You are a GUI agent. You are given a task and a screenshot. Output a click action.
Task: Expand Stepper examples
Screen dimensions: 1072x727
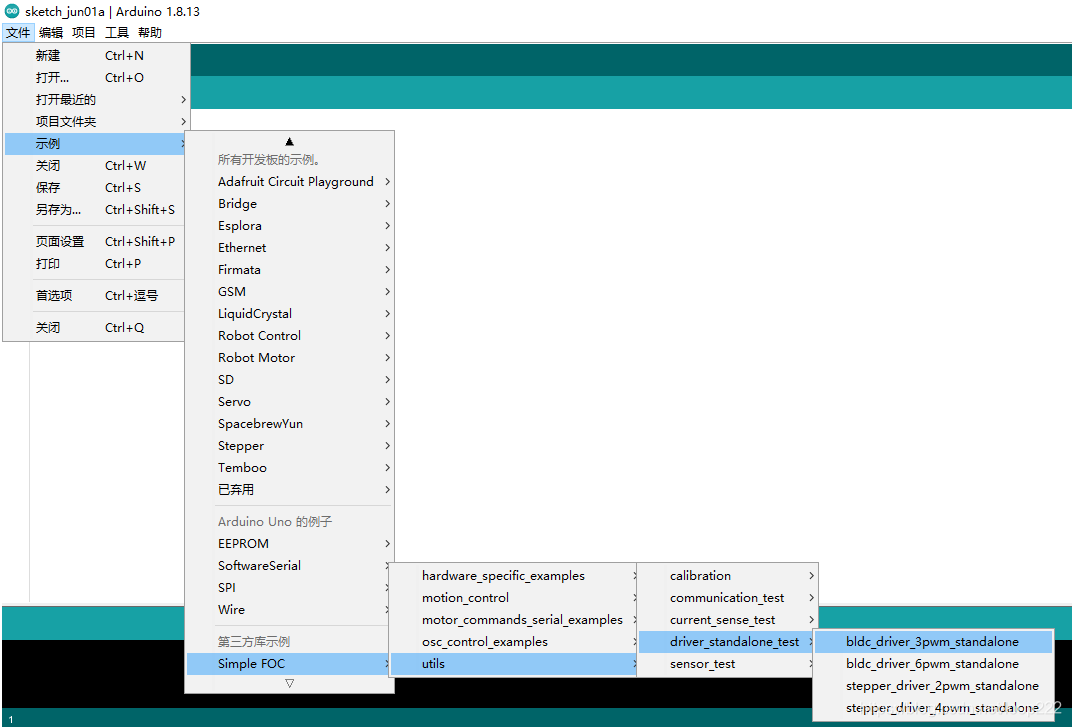pyautogui.click(x=289, y=445)
